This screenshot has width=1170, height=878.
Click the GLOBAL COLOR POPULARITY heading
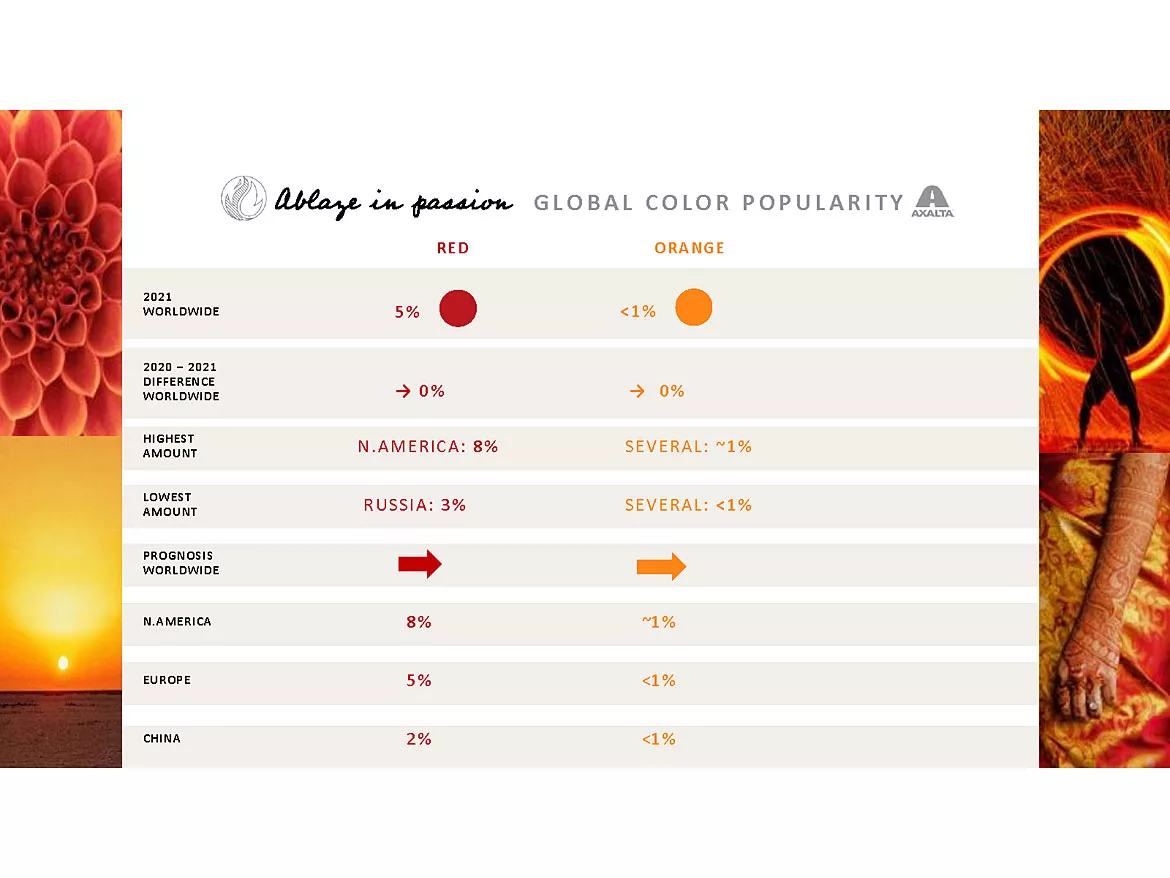coord(718,203)
